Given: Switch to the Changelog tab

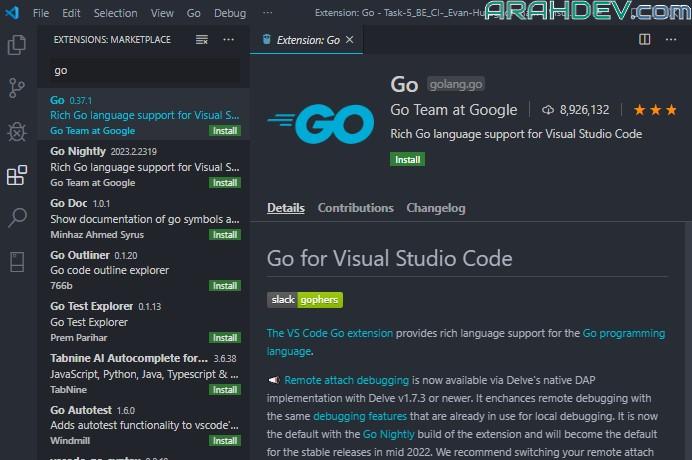Looking at the screenshot, I should tap(435, 208).
